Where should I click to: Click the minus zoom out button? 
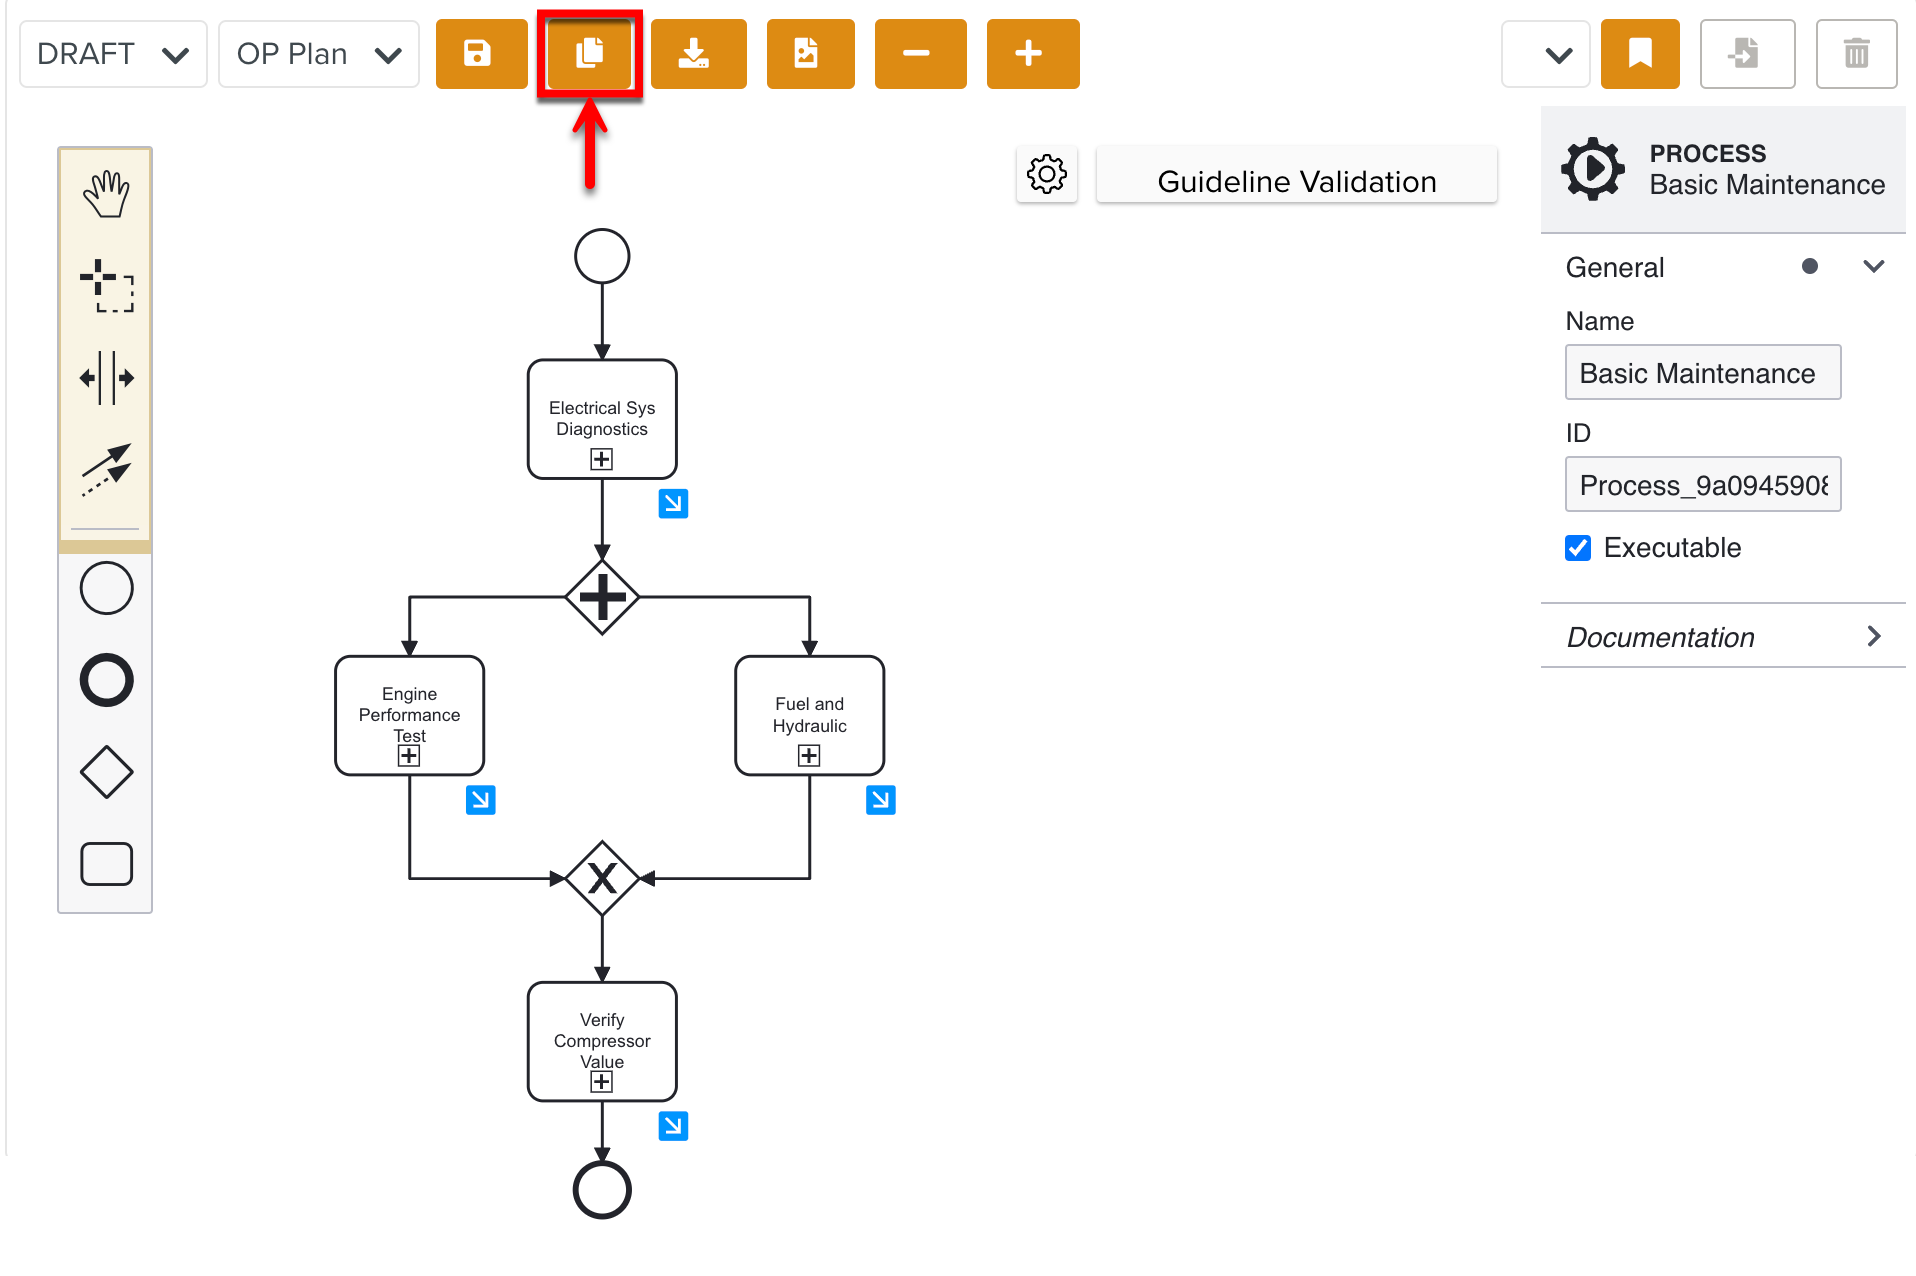pos(919,54)
